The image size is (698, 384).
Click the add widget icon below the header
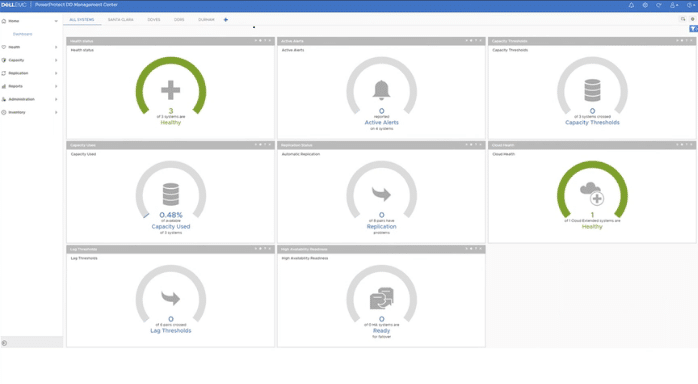coord(683,19)
